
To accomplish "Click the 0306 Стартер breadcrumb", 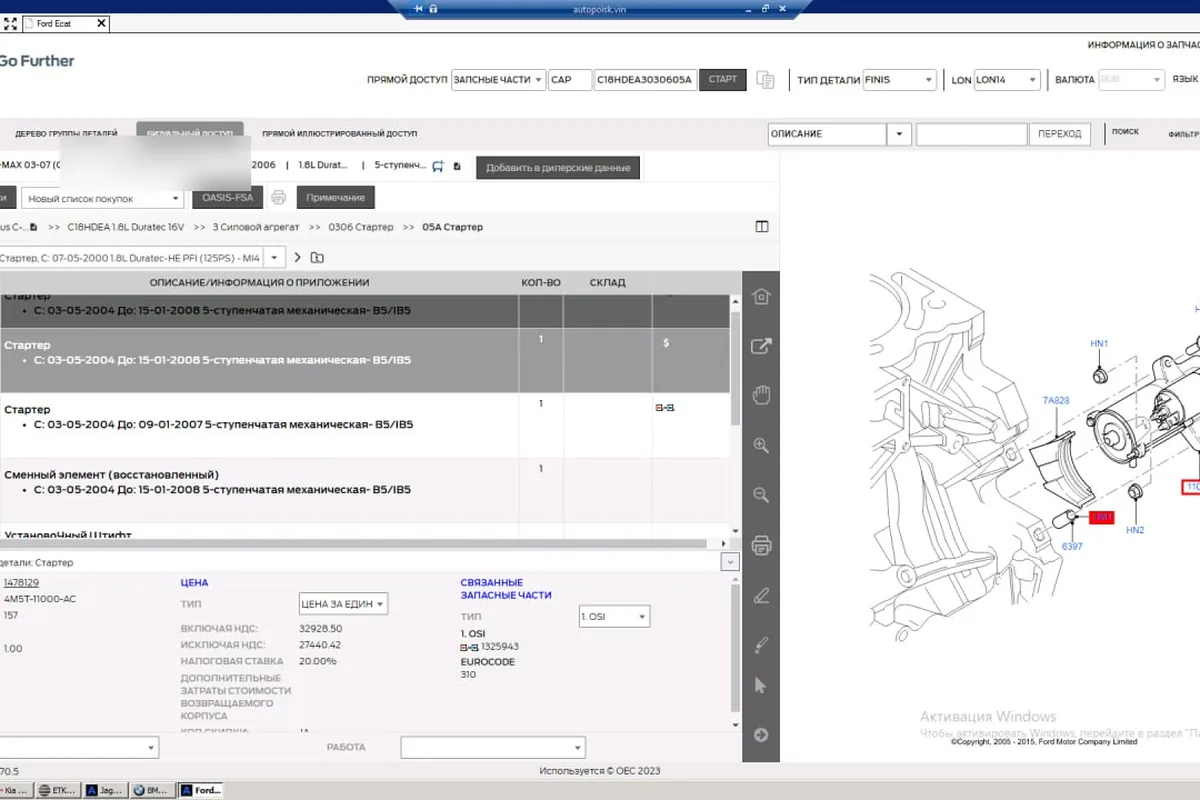I will click(x=360, y=227).
